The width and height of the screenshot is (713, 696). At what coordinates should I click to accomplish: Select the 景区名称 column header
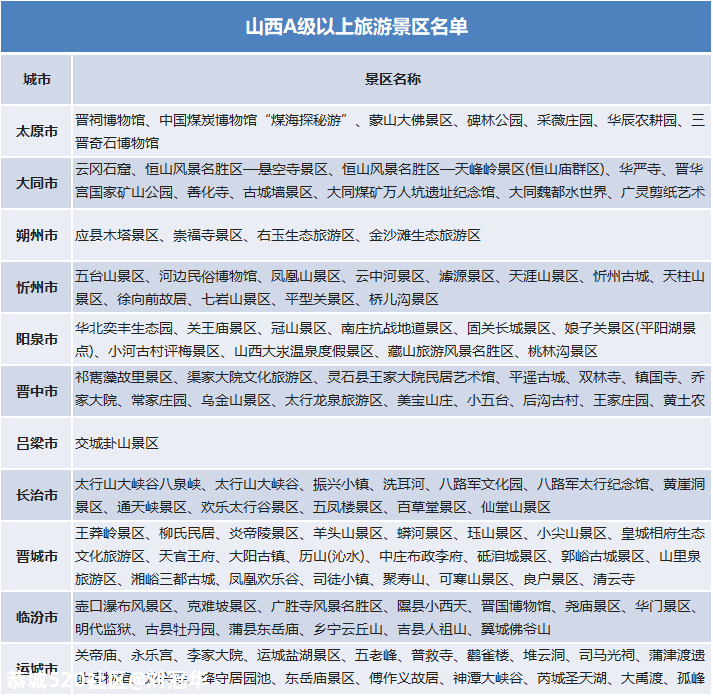[x=392, y=79]
